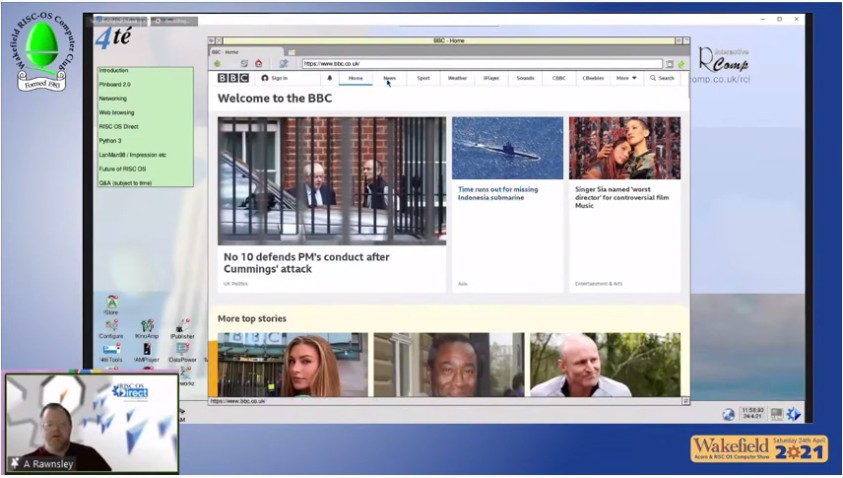843x478 pixels.
Task: Click the page icon right of the URL bar
Action: (669, 64)
